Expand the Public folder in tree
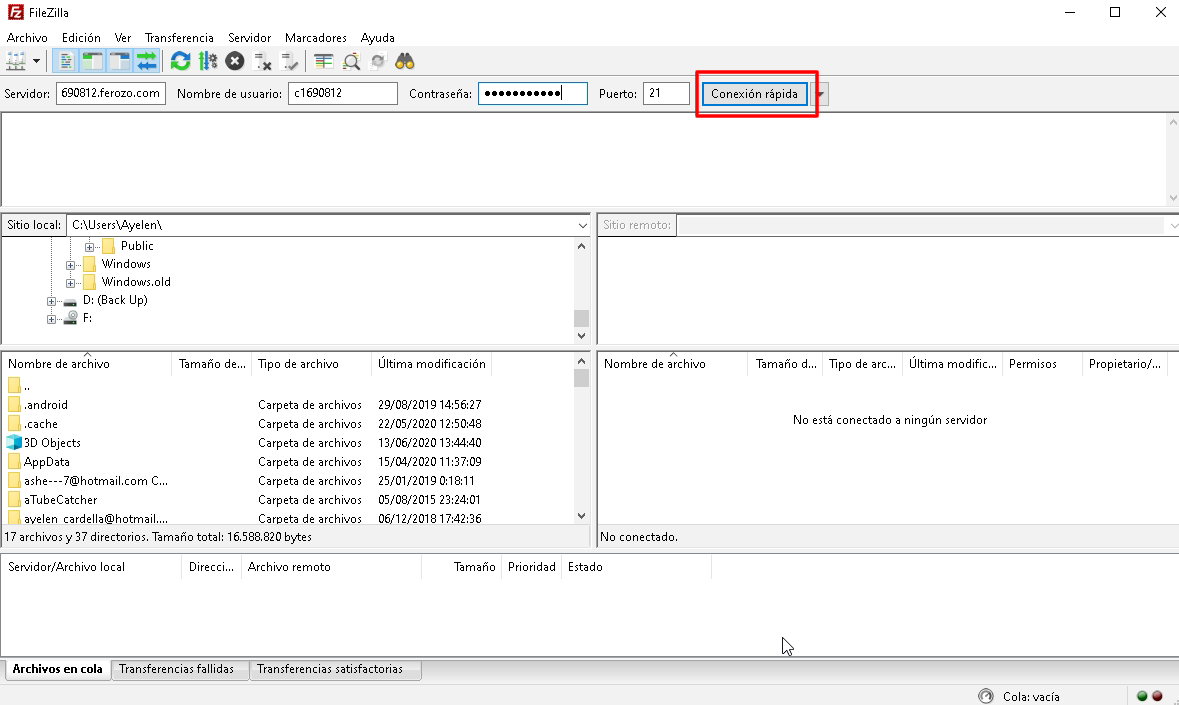Screen dimensions: 1179x705 (x=89, y=247)
